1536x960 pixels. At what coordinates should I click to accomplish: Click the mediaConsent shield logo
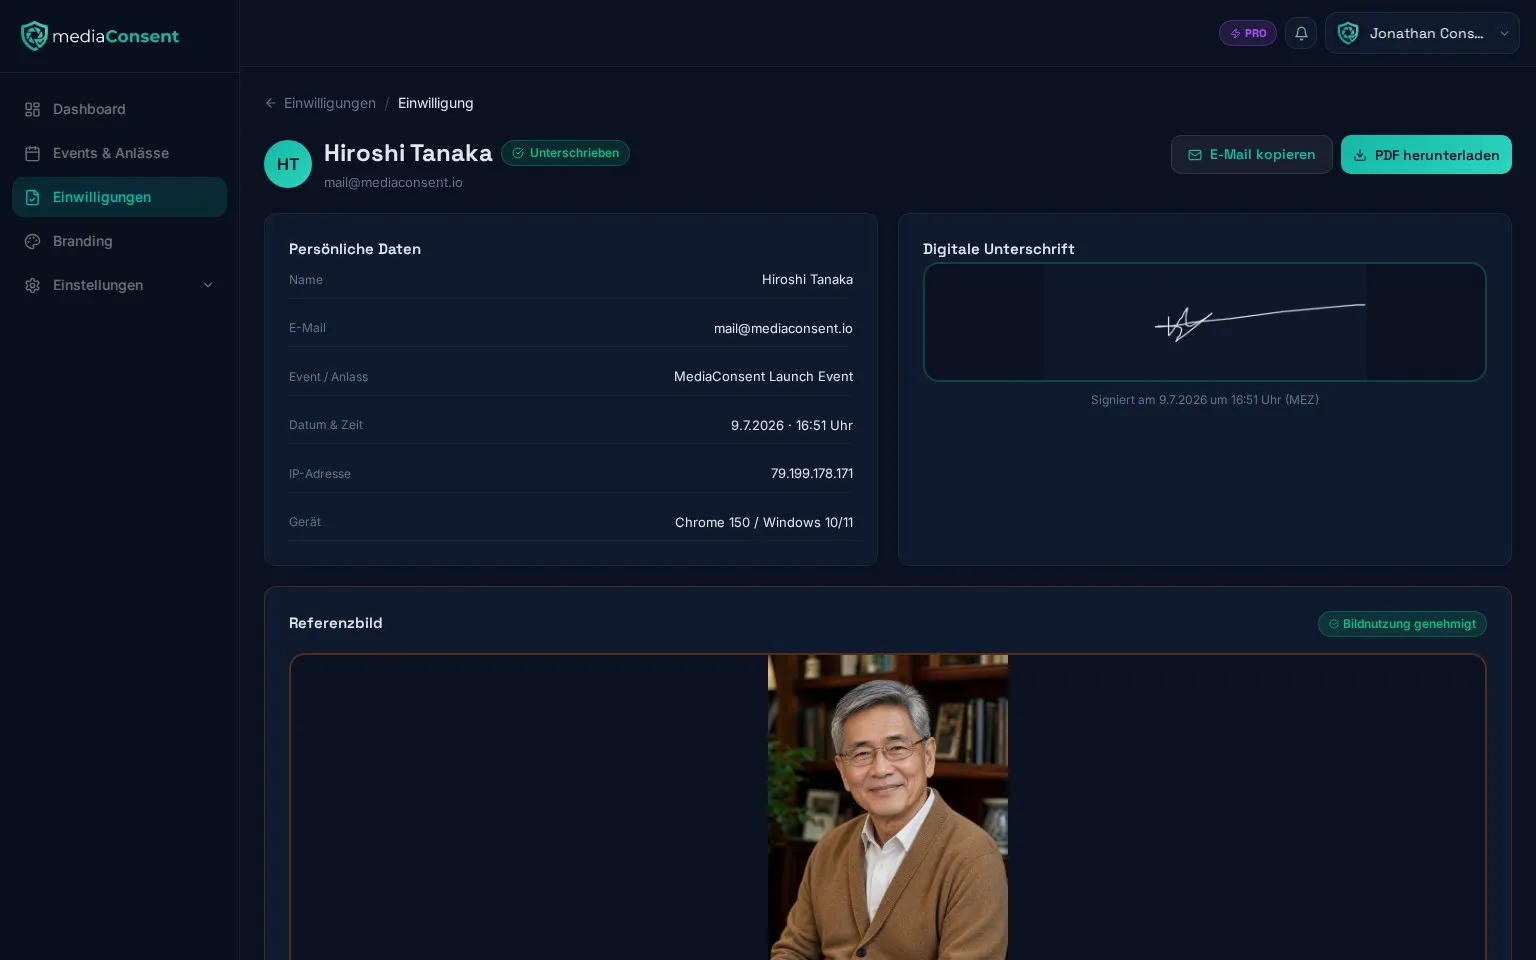coord(34,36)
